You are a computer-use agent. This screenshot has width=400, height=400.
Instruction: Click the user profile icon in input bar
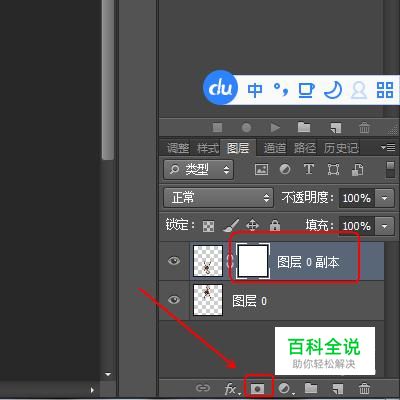[359, 90]
